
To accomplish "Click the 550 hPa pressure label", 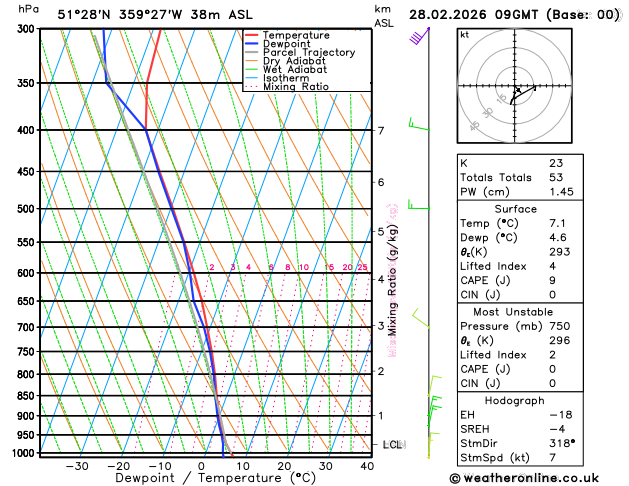I will click(x=28, y=242).
